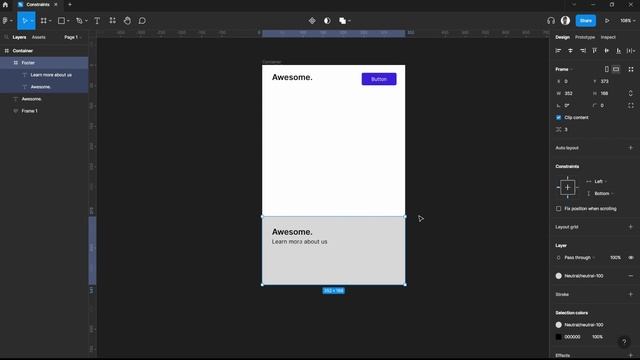Image resolution: width=640 pixels, height=360 pixels.
Task: Enable Fix position when scrolling
Action: 558,209
